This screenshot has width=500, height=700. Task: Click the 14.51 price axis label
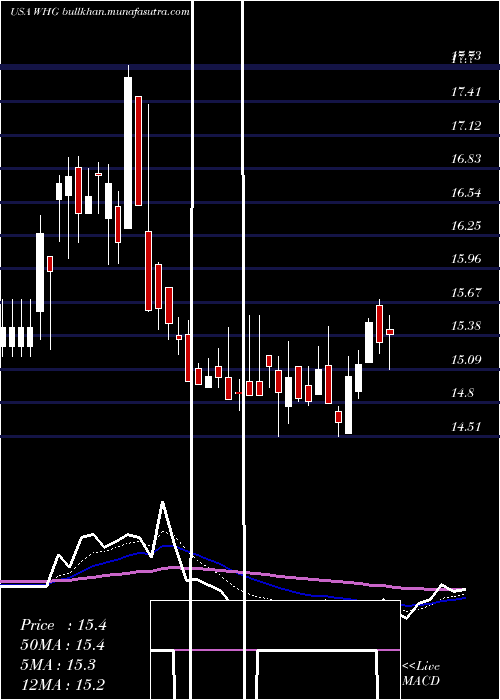(466, 427)
